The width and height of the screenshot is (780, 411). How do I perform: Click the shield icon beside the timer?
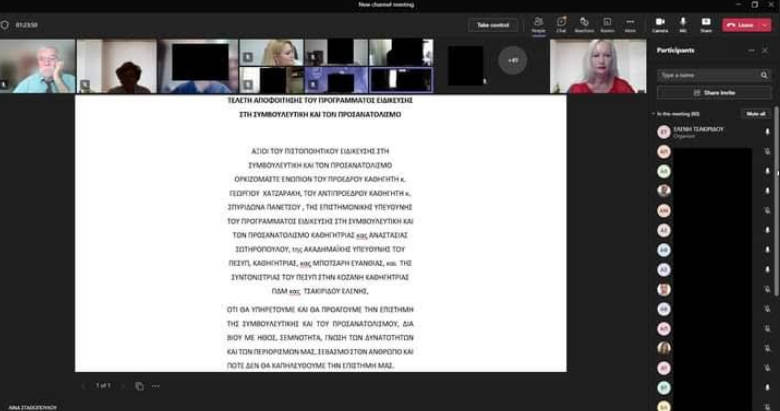5,24
